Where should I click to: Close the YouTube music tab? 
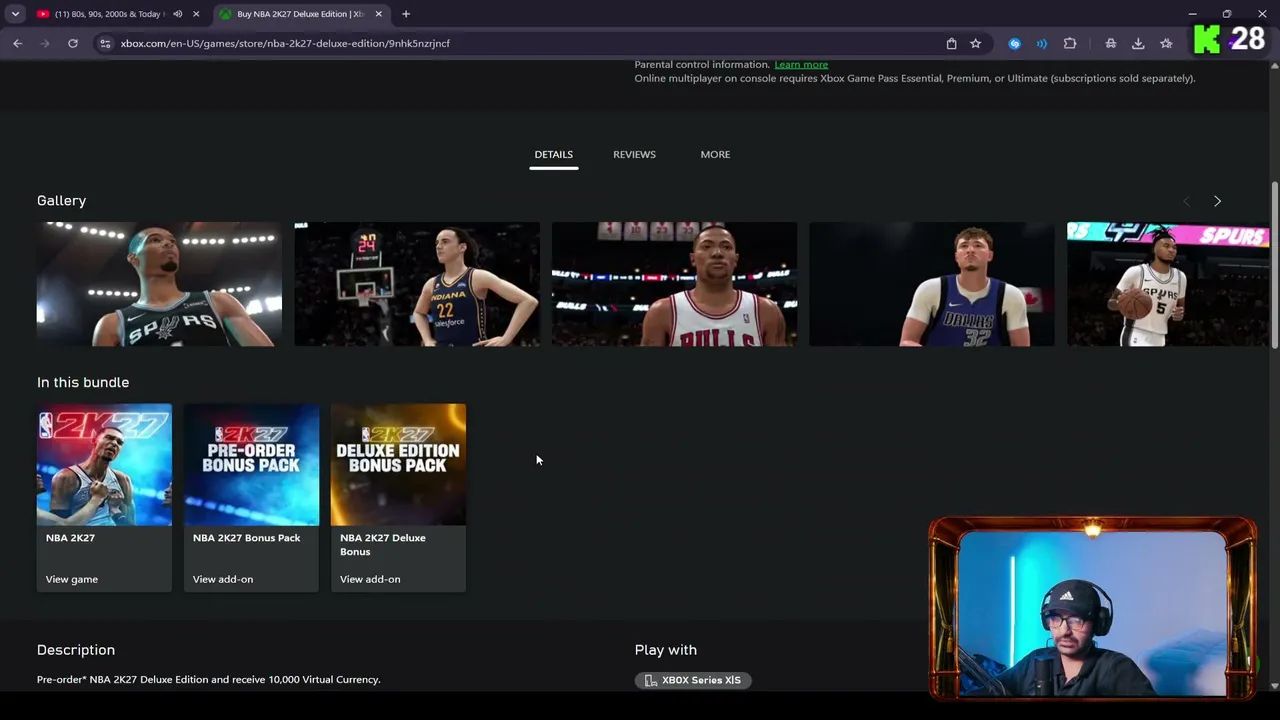click(196, 14)
